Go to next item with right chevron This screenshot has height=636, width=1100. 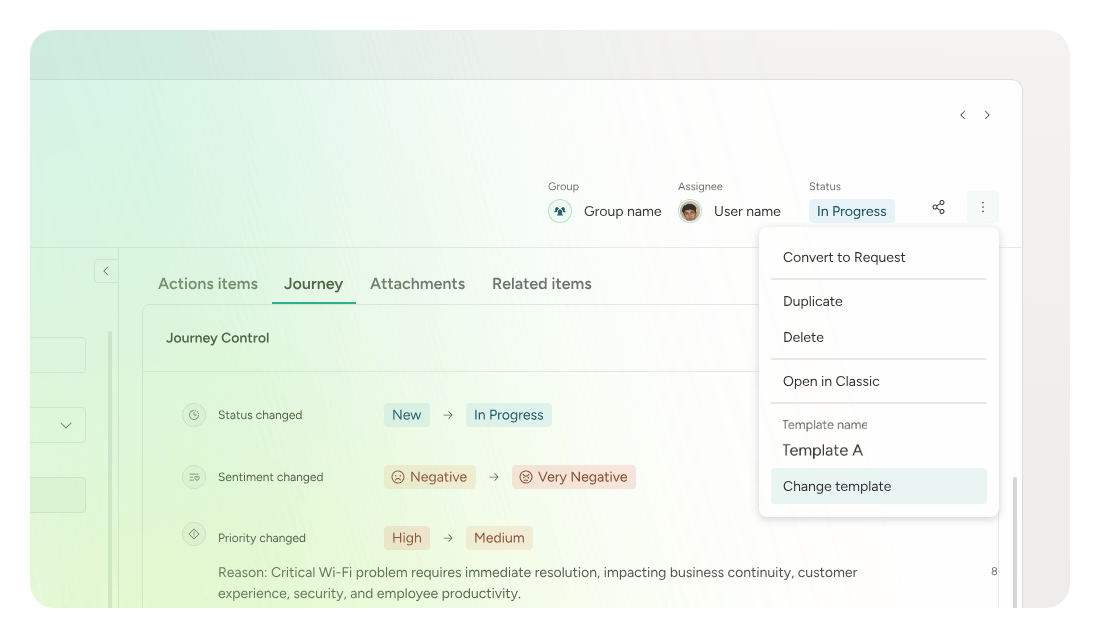987,115
